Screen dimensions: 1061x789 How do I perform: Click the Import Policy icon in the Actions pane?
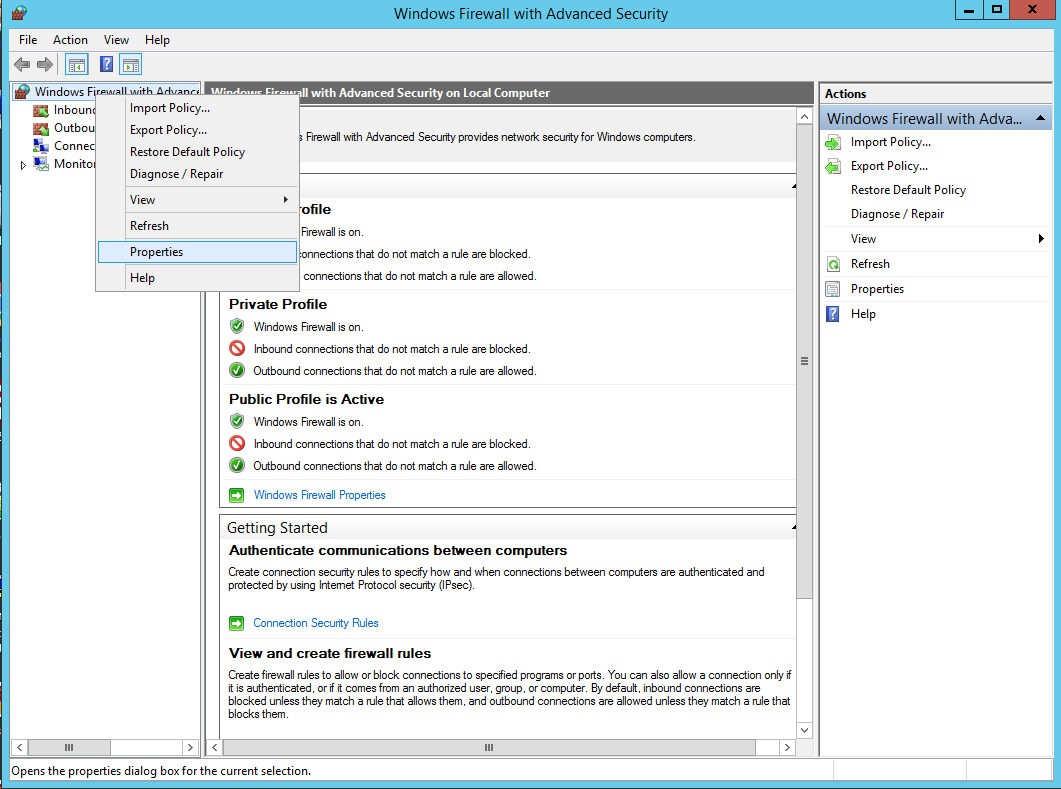[833, 142]
